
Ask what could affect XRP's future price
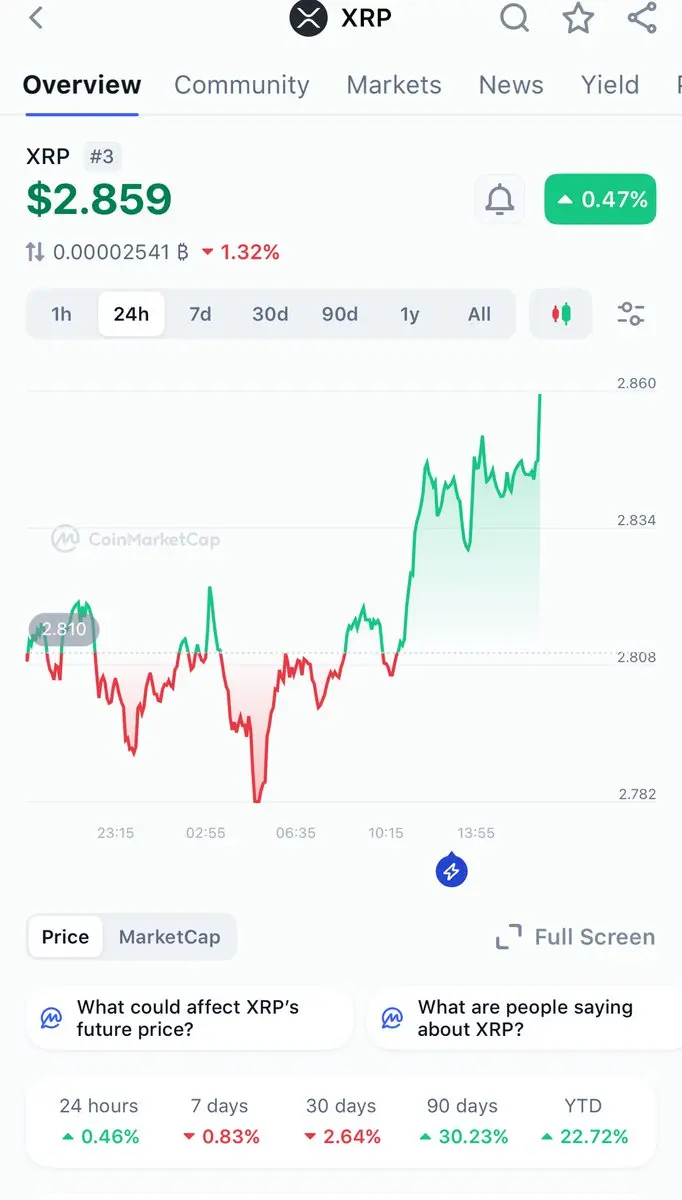point(190,1018)
